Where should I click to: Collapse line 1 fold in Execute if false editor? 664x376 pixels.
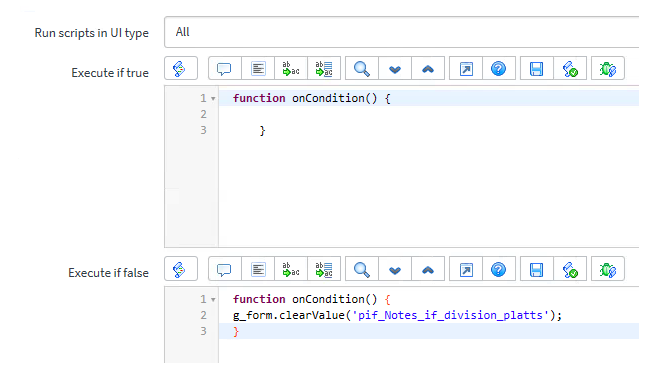point(213,300)
